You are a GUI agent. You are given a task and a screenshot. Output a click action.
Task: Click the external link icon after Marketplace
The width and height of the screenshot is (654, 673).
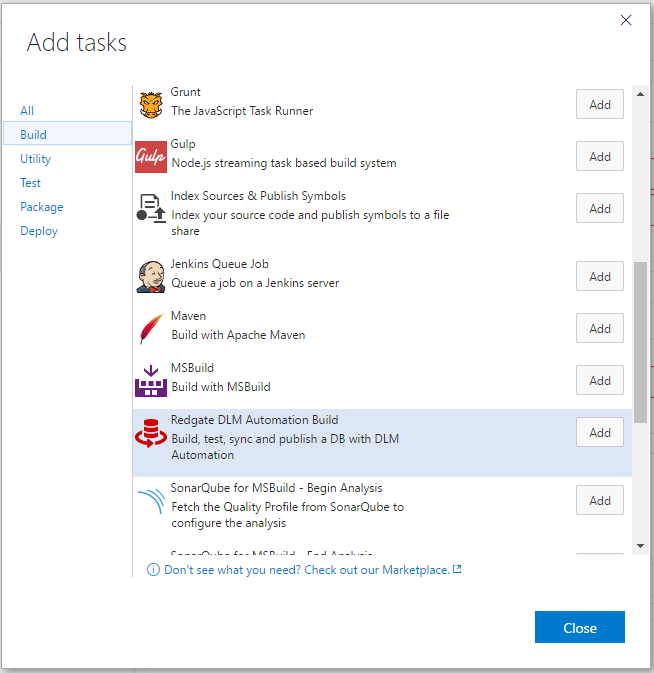click(x=457, y=569)
